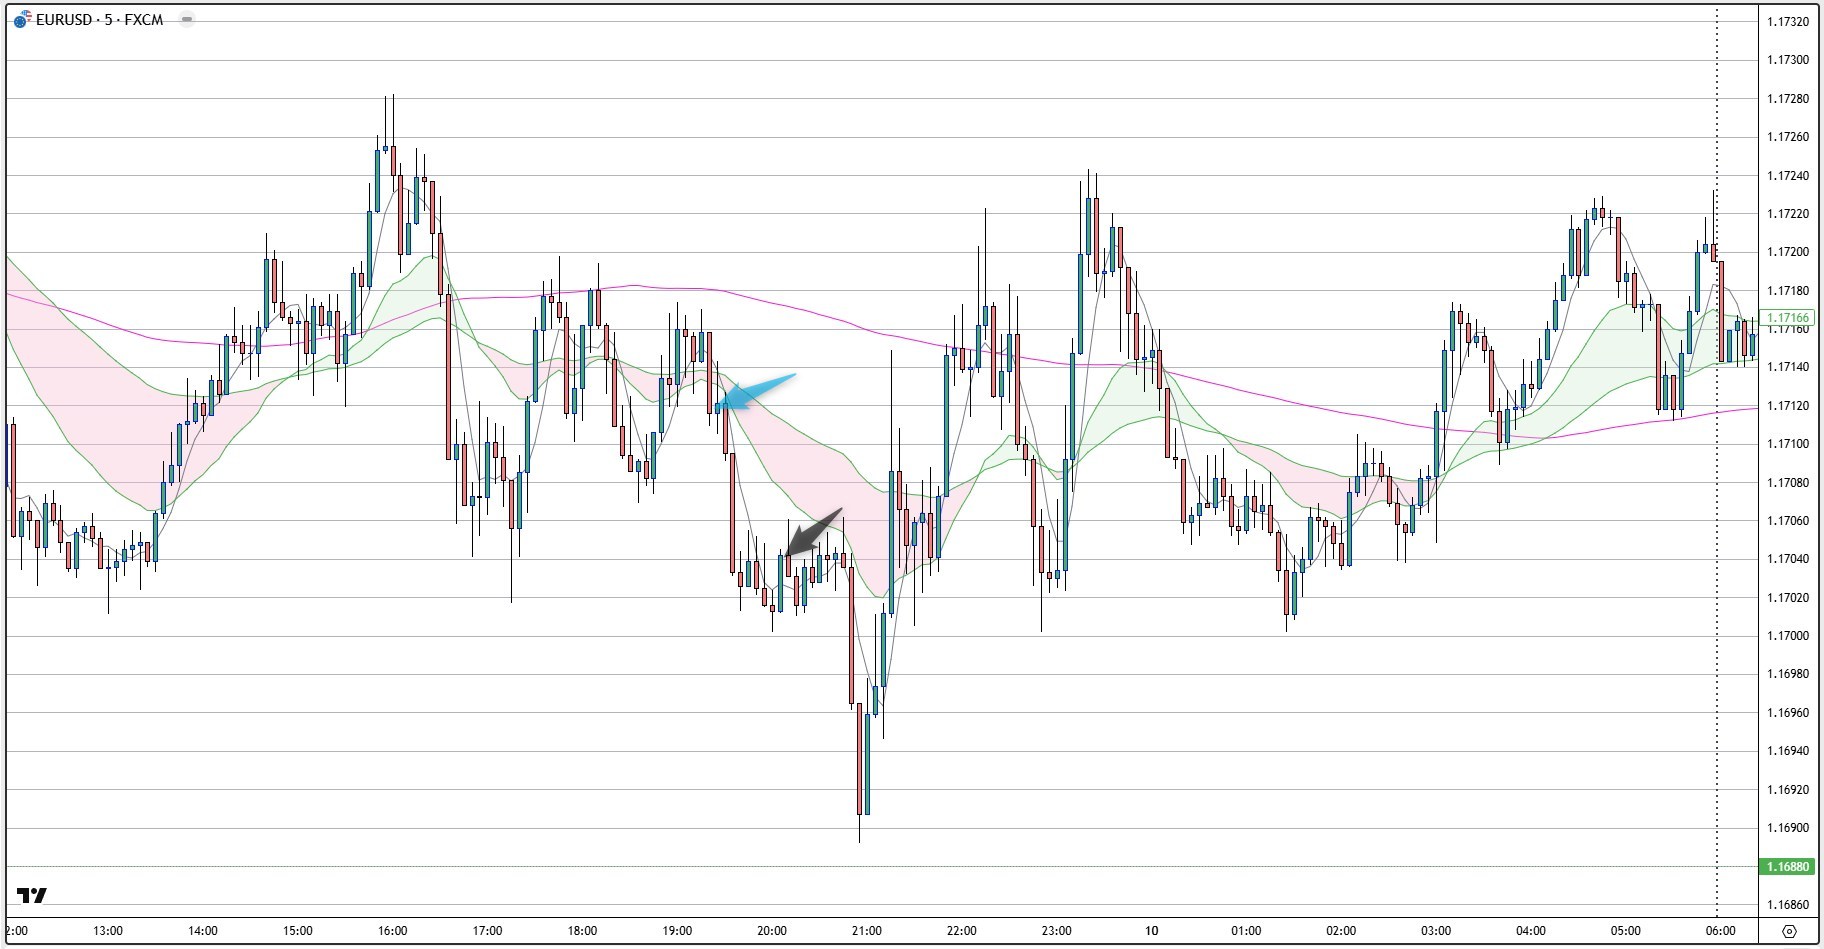Click the 22:00 time axis label
The width and height of the screenshot is (1824, 949).
click(x=962, y=931)
